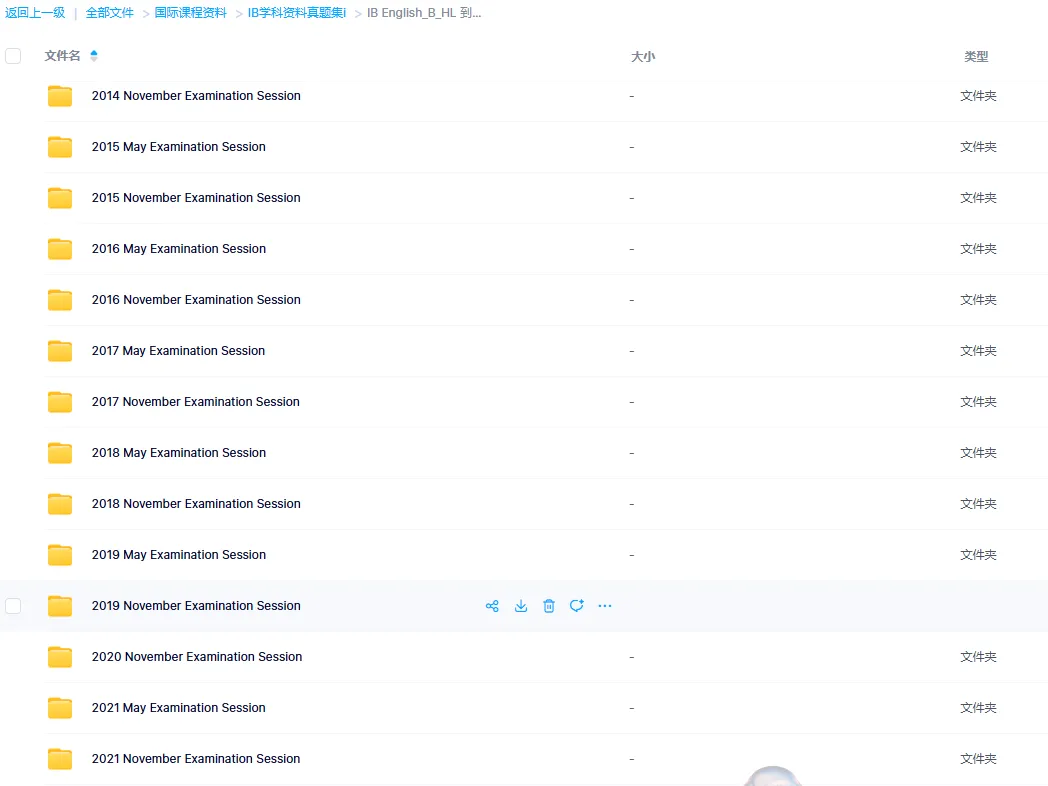Open 2014 November Examination Session

pyautogui.click(x=196, y=96)
